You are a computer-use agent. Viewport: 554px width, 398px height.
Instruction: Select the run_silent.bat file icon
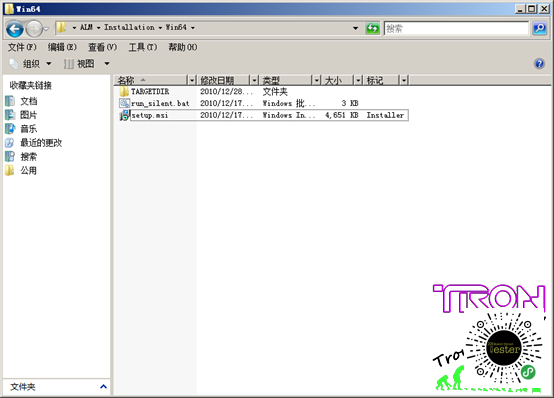pos(124,103)
